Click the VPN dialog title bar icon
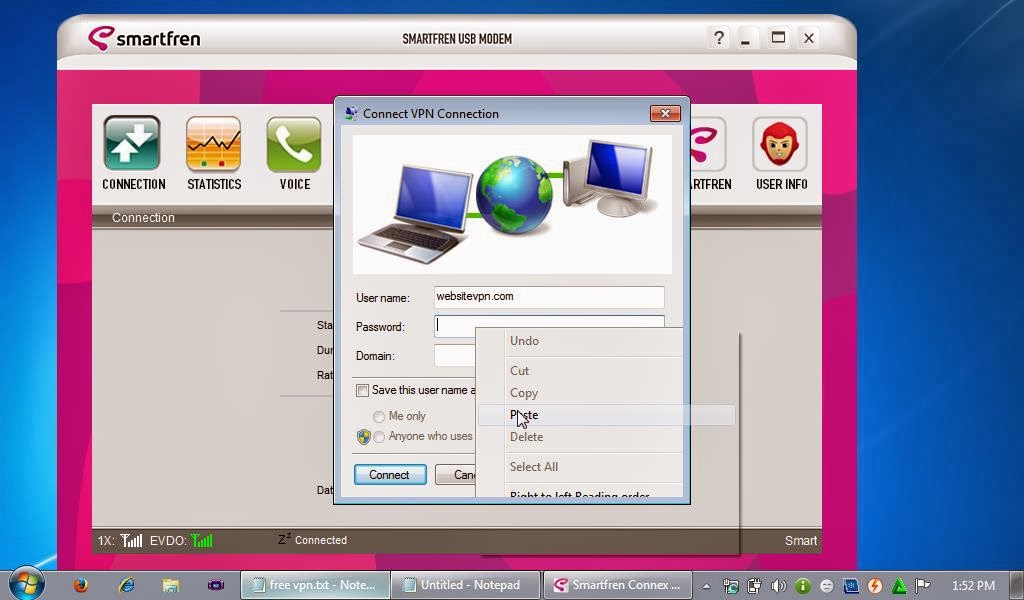Viewport: 1024px width, 600px height. click(351, 113)
